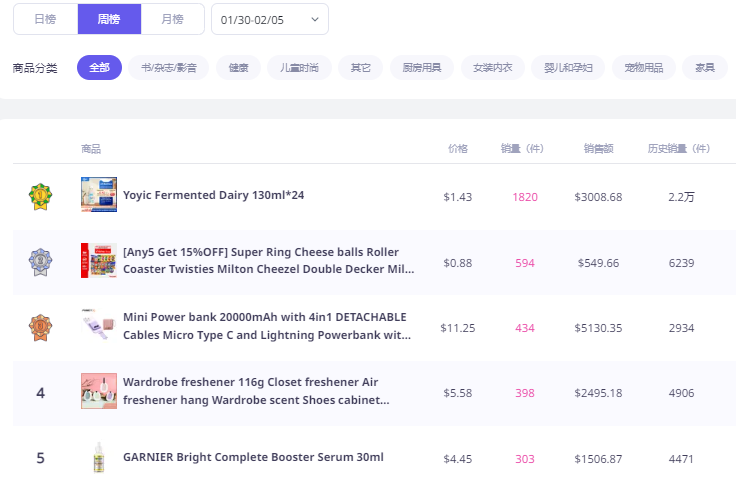Open the Yoyic Fermented Dairy product thumbnail
Image resolution: width=736 pixels, height=487 pixels.
99,195
